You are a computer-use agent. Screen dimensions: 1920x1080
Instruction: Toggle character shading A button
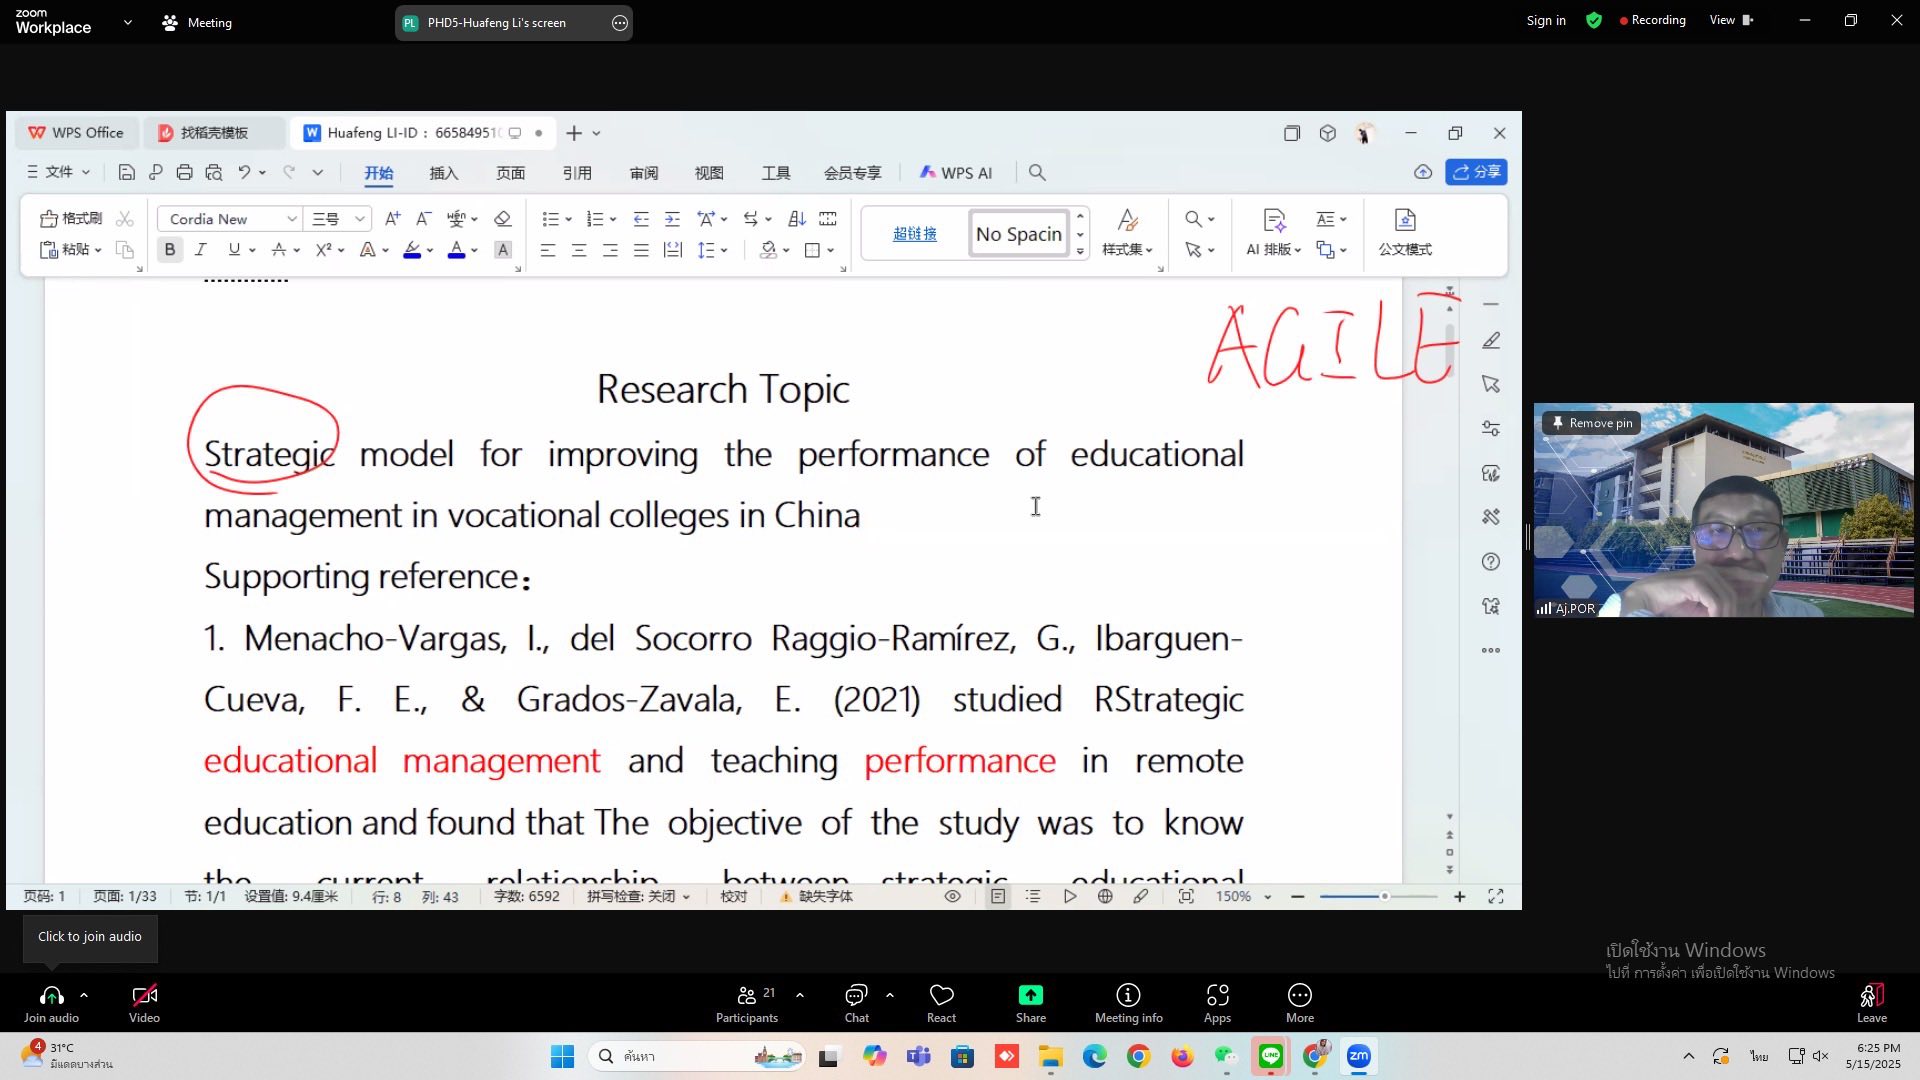503,250
